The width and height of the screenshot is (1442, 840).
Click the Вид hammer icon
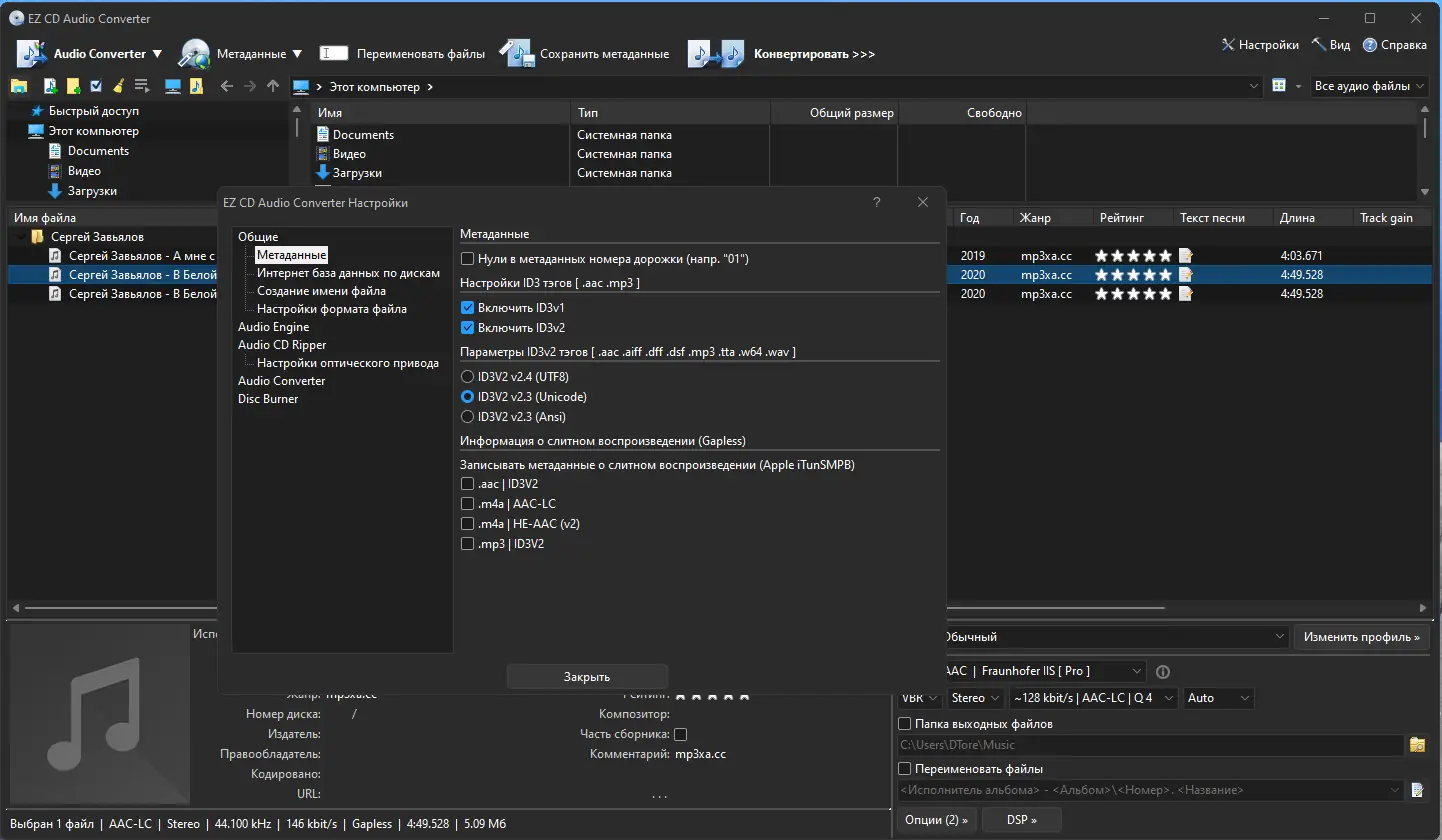(x=1318, y=45)
